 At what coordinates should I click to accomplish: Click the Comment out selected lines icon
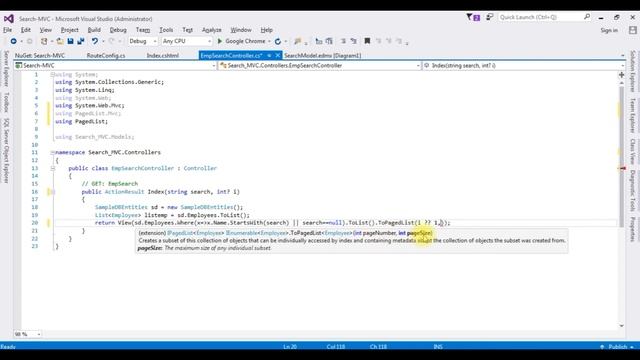[x=319, y=41]
